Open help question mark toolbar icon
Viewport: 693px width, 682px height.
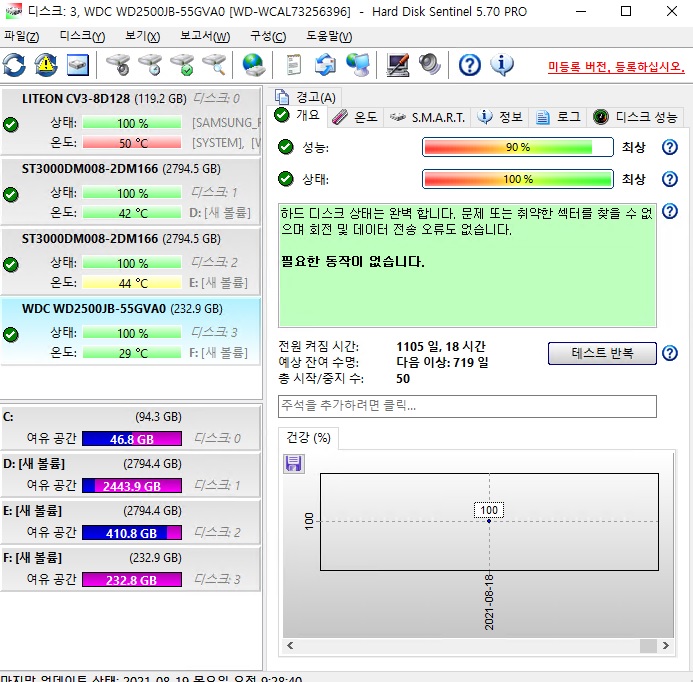(x=469, y=65)
